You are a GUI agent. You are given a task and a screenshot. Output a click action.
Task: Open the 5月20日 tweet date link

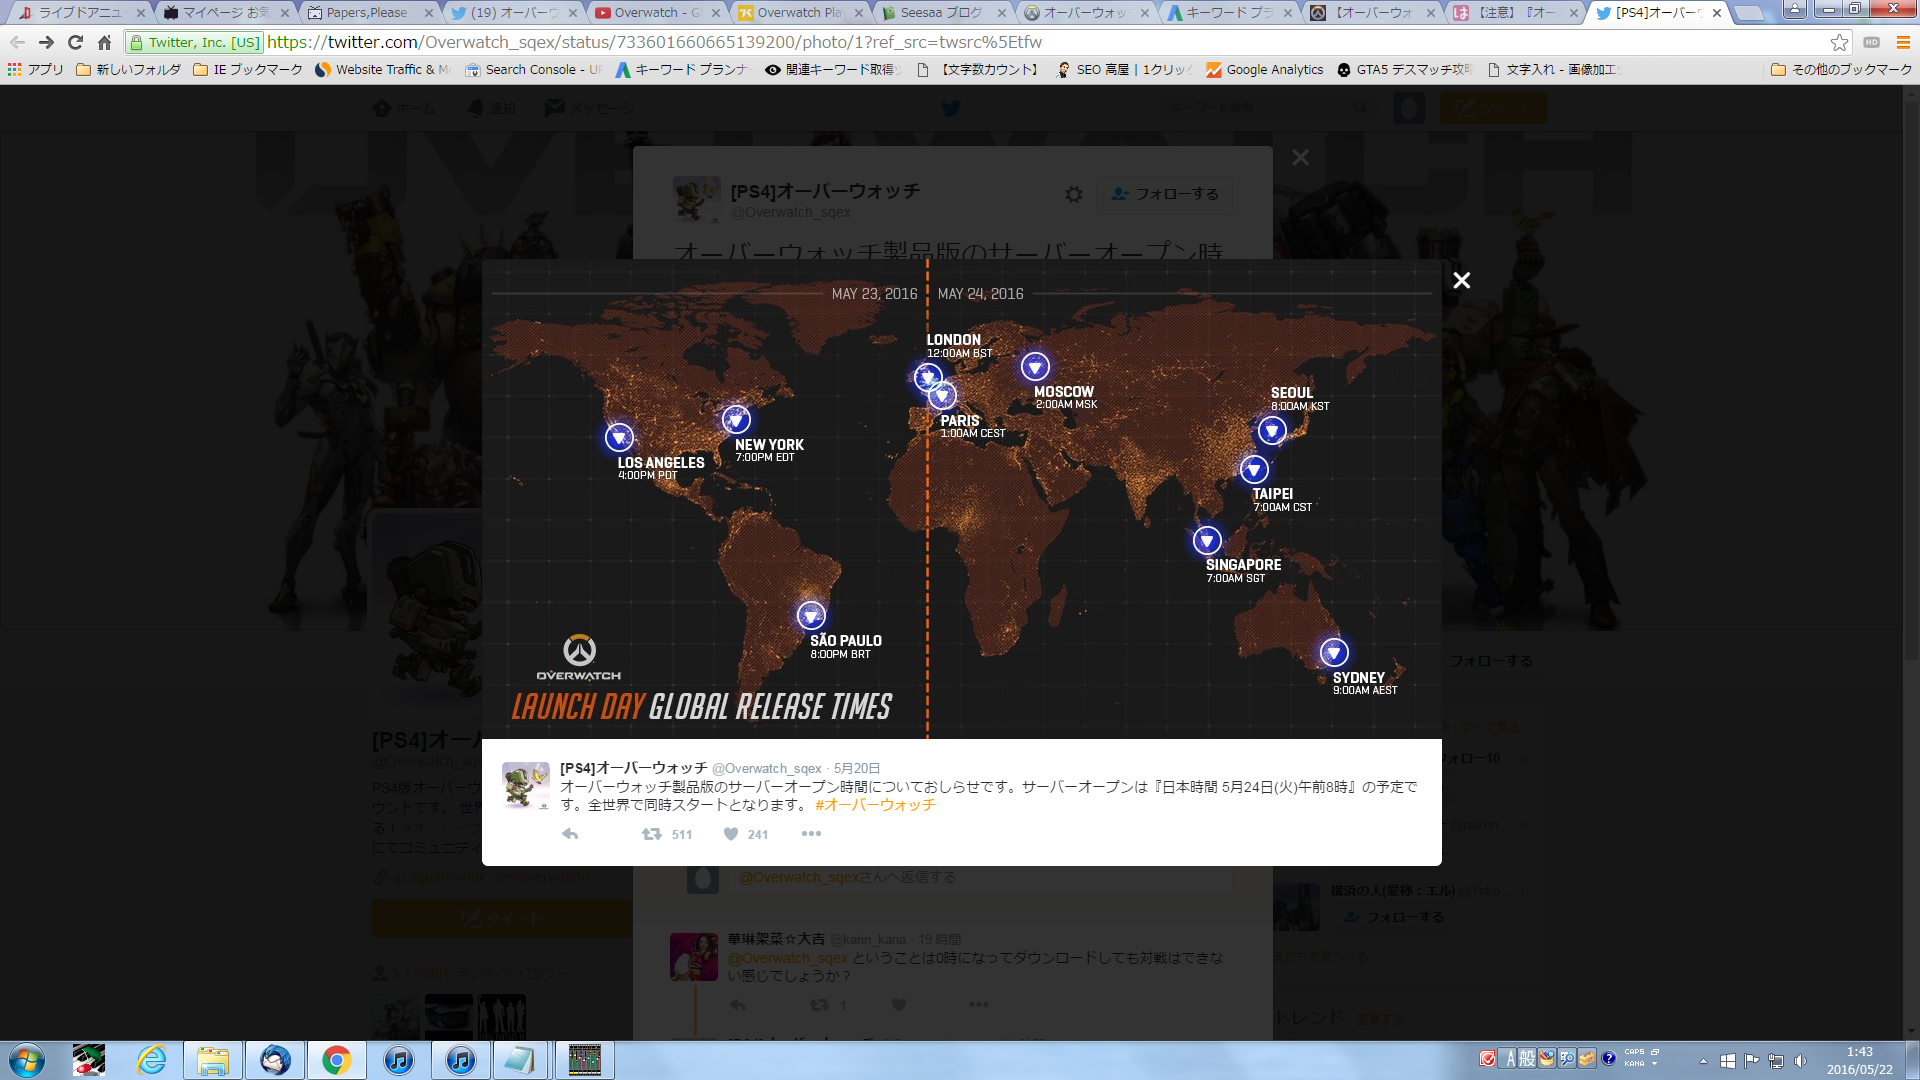[x=857, y=768]
